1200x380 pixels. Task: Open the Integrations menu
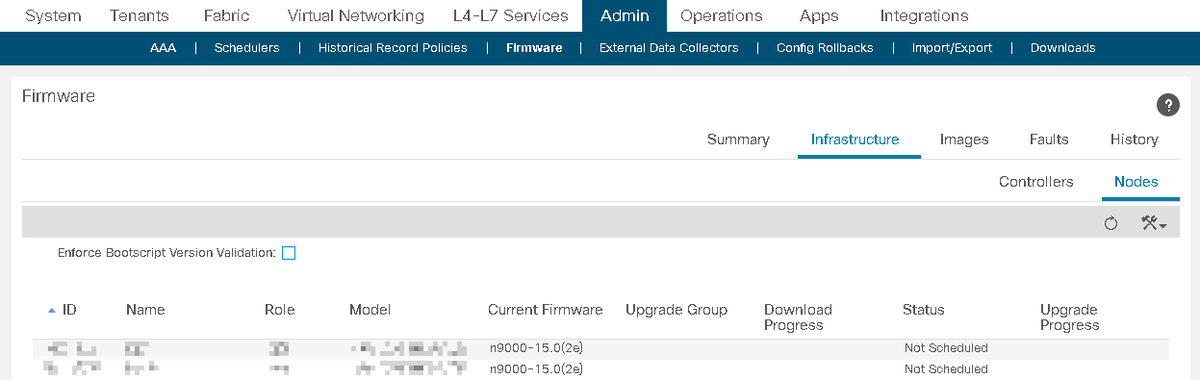pos(924,16)
